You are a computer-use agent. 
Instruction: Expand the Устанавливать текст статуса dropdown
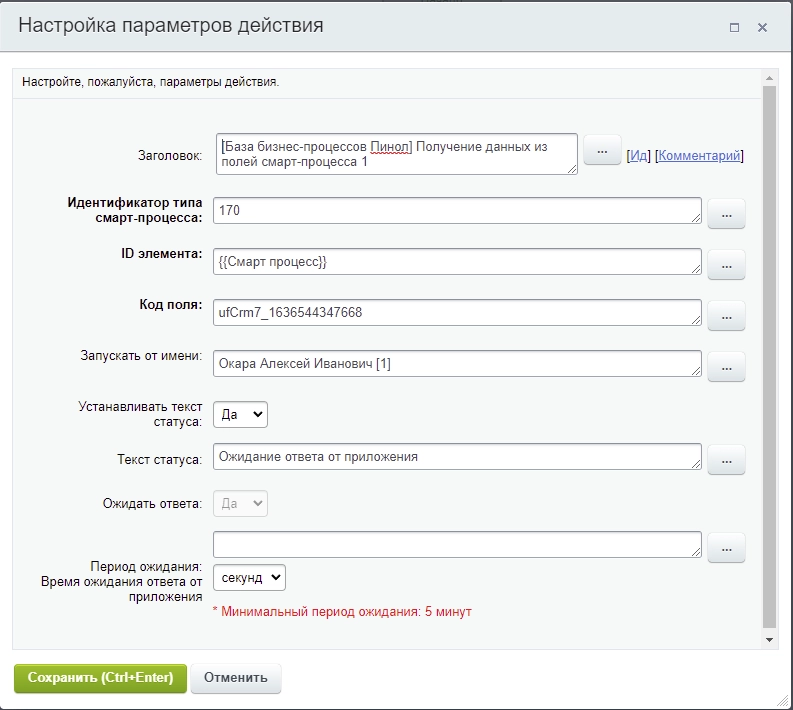point(240,414)
